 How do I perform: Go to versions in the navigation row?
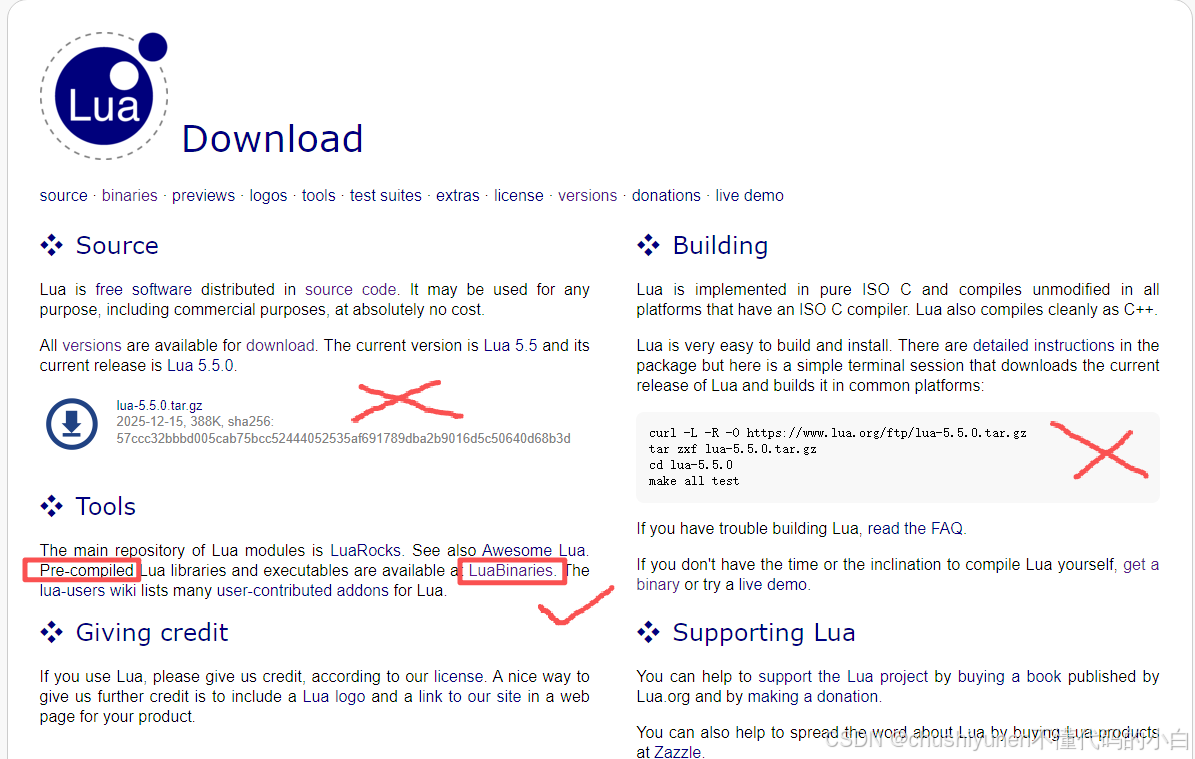(x=588, y=196)
